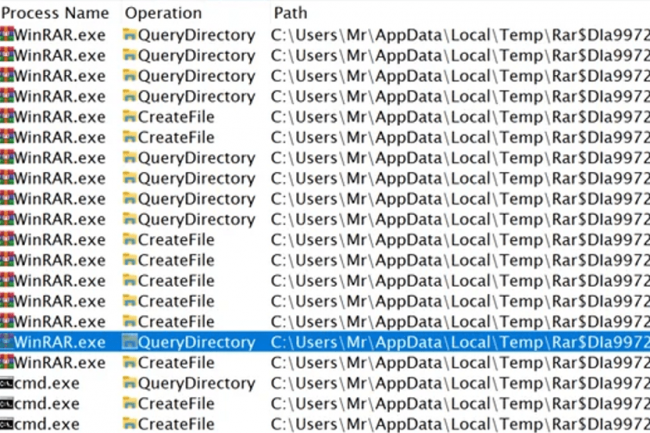Select CreateFile text in the bottommost cmd.exe row
This screenshot has width=650, height=433.
[x=176, y=424]
